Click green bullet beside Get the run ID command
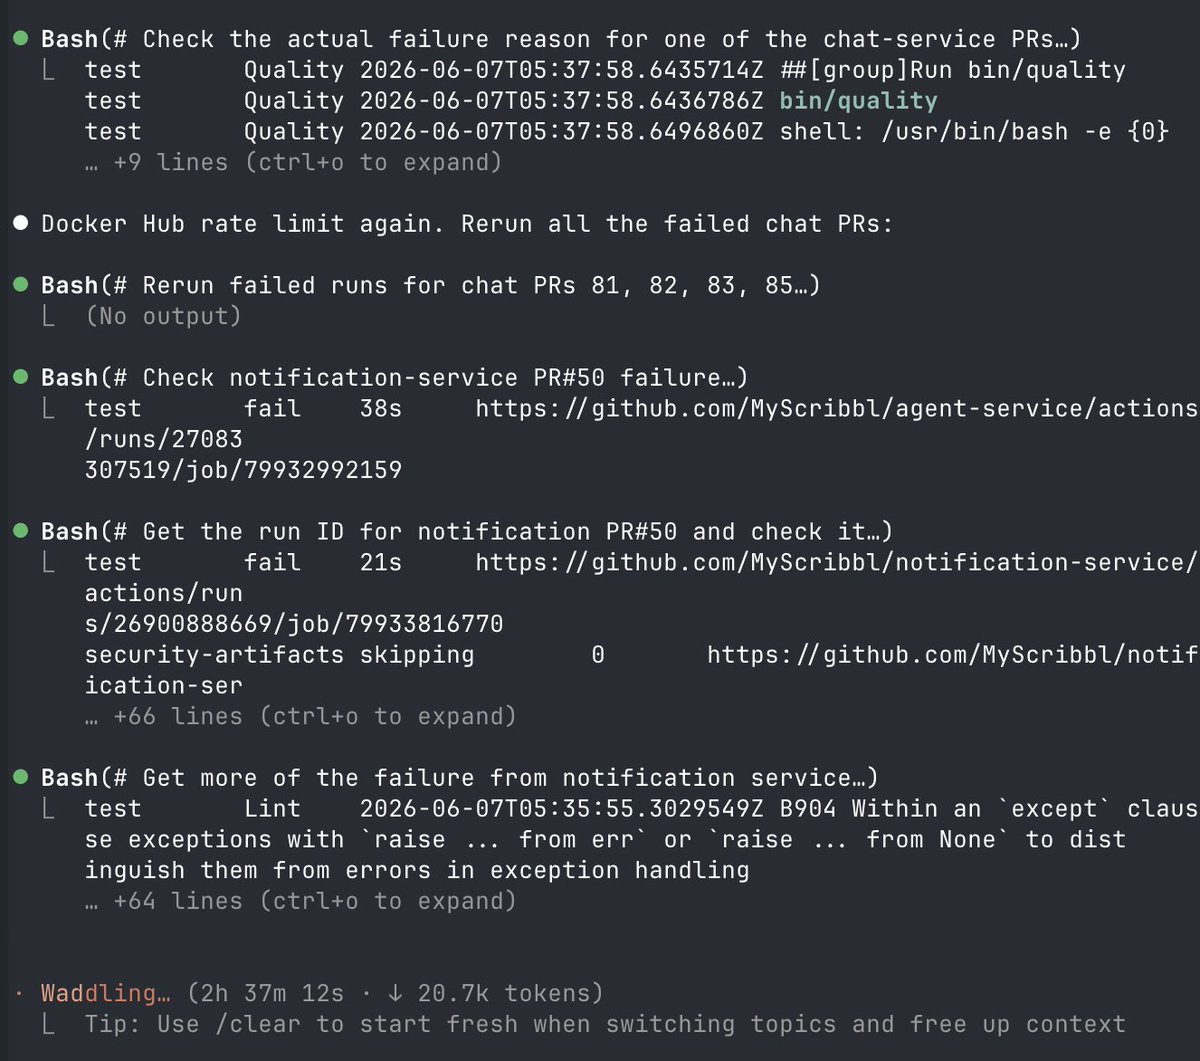This screenshot has height=1061, width=1200. click(20, 531)
